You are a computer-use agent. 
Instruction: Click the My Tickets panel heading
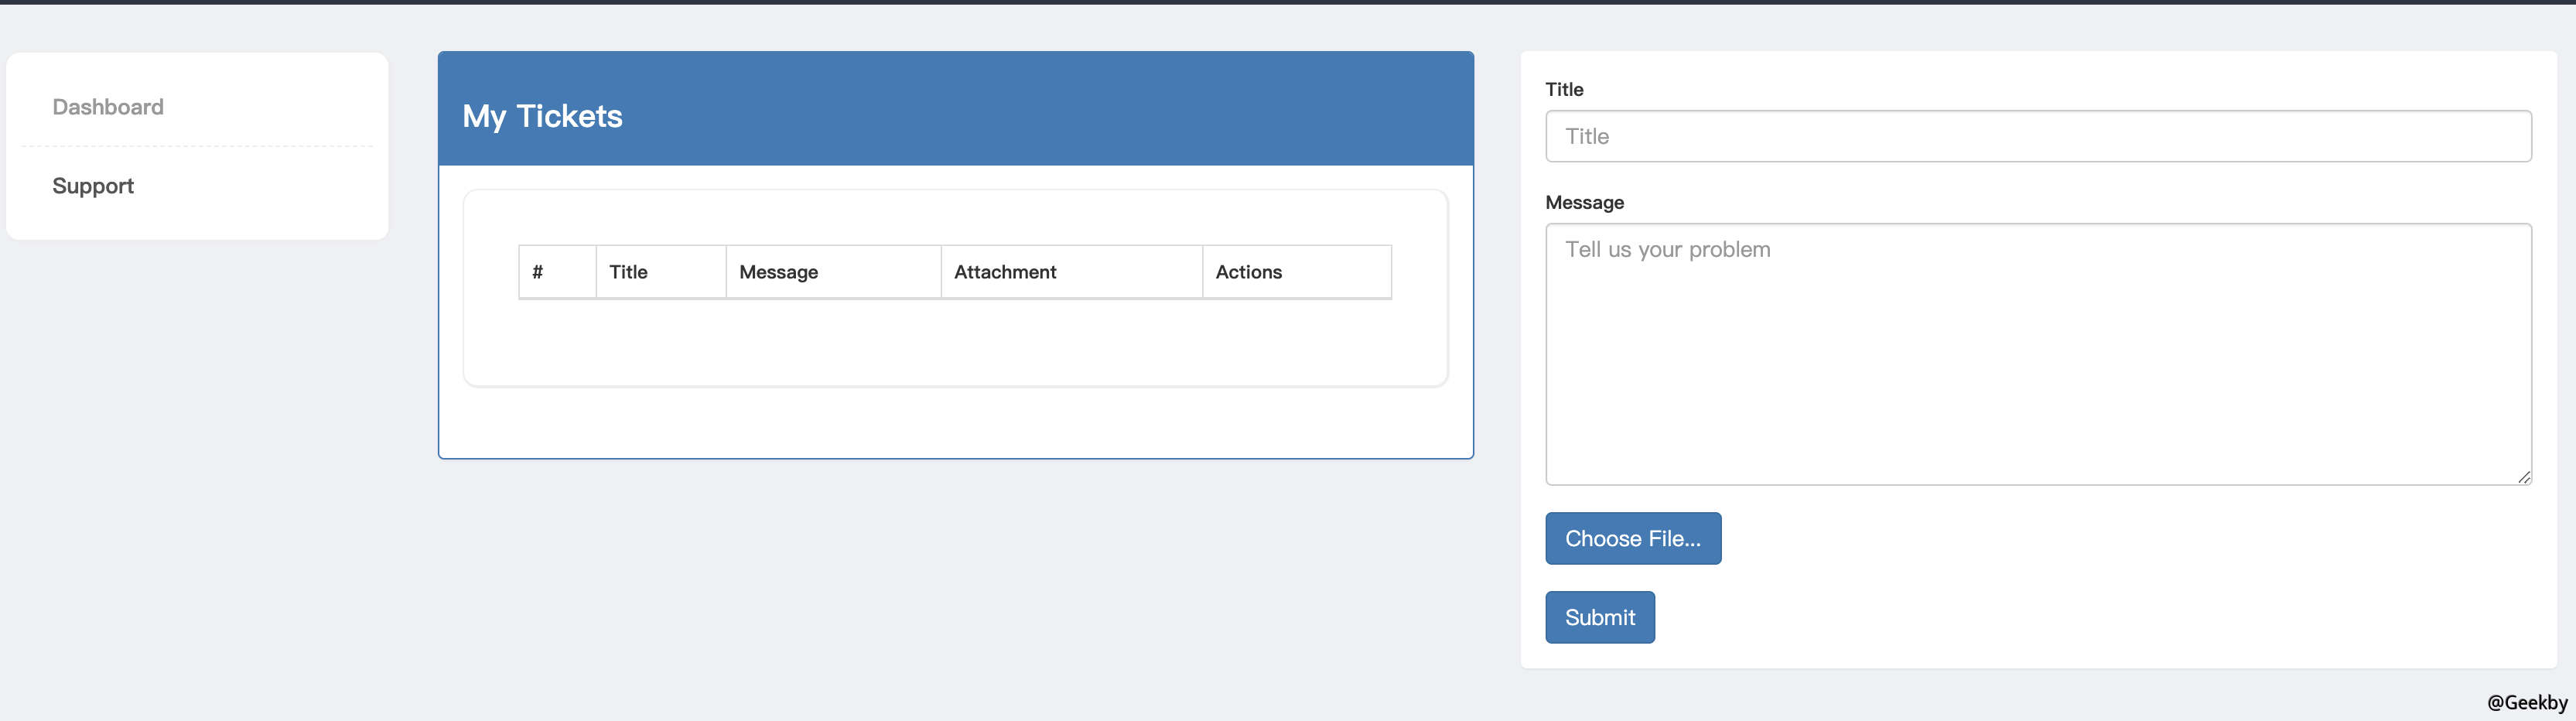[x=542, y=116]
